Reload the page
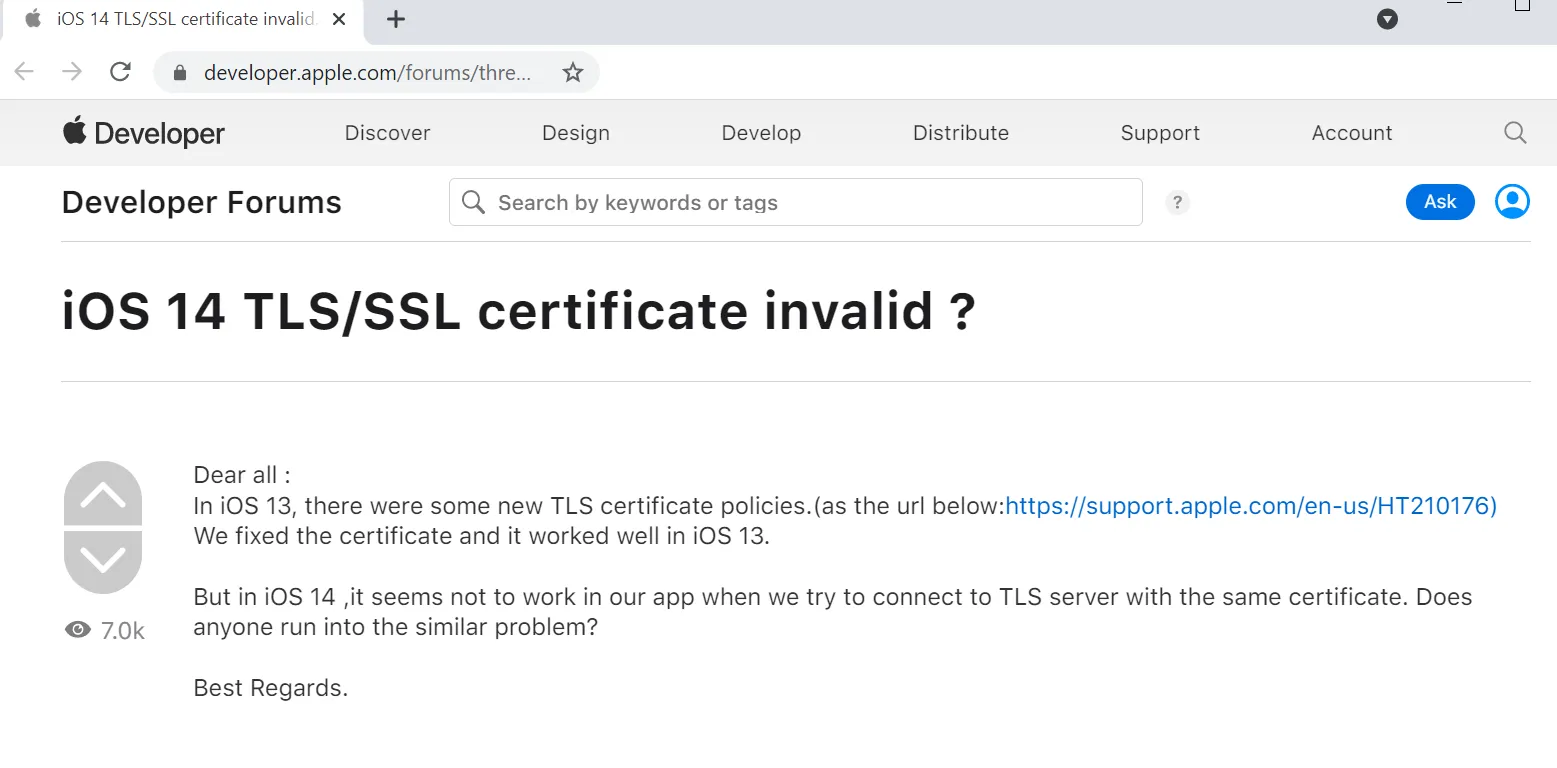This screenshot has width=1557, height=768. click(x=121, y=72)
